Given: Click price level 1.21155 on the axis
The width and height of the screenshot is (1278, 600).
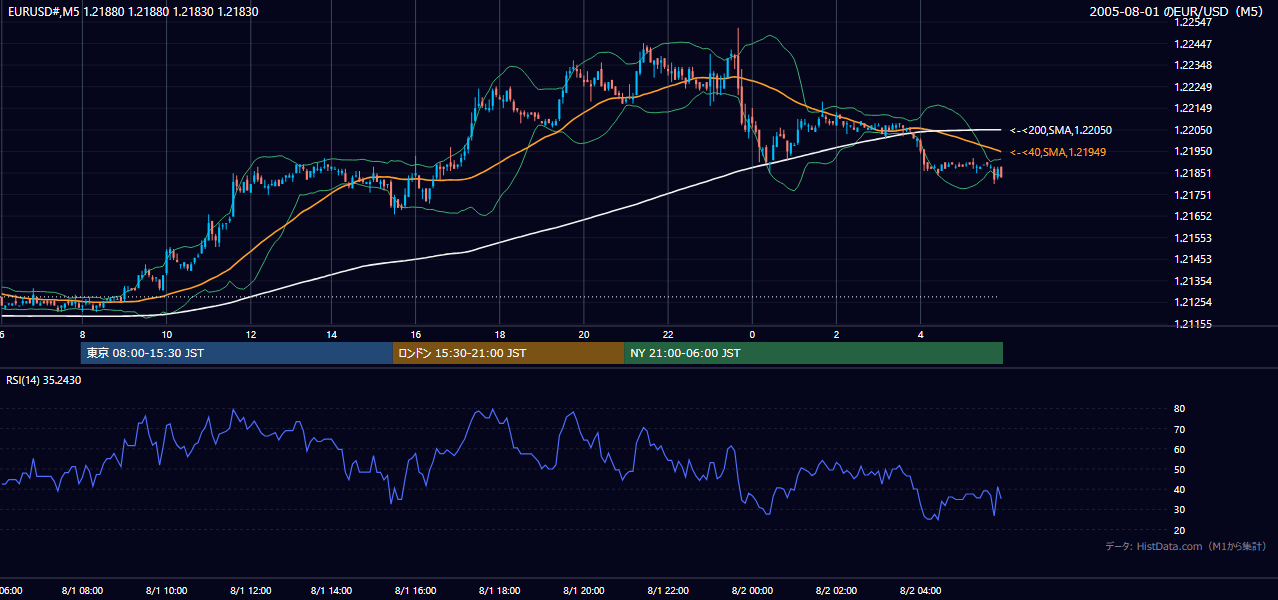Looking at the screenshot, I should point(1194,324).
